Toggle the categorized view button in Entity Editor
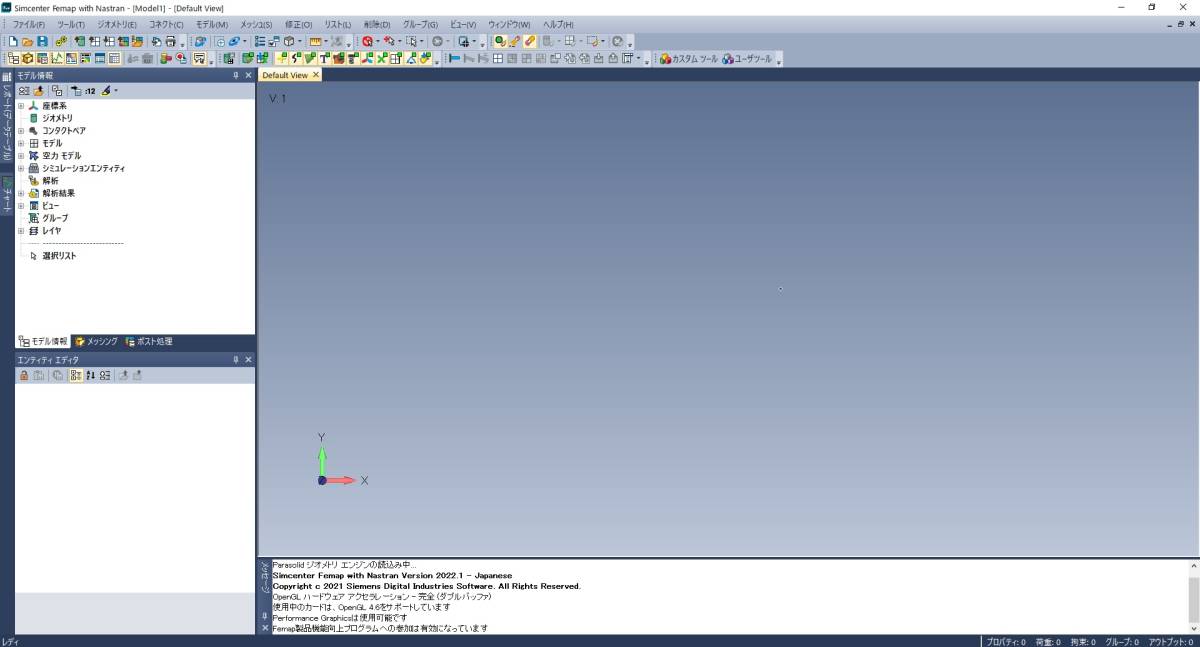 click(76, 375)
